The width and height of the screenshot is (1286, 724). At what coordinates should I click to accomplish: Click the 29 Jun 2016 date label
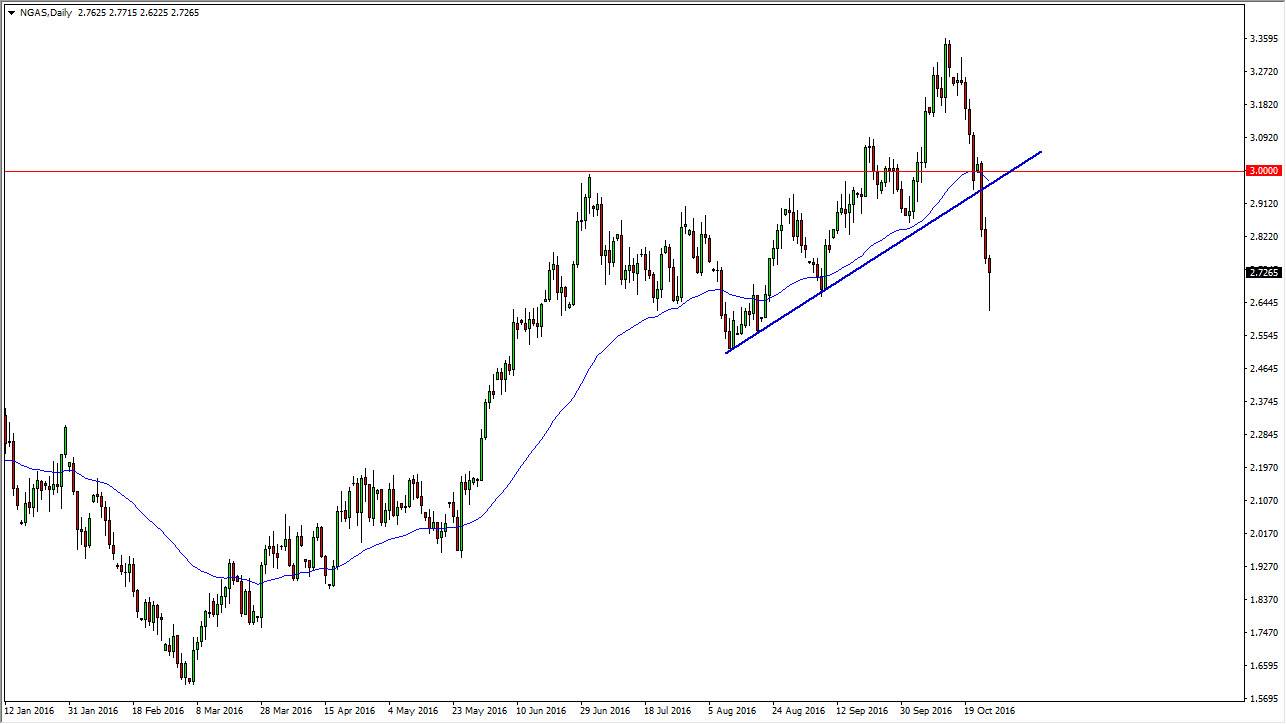coord(605,712)
